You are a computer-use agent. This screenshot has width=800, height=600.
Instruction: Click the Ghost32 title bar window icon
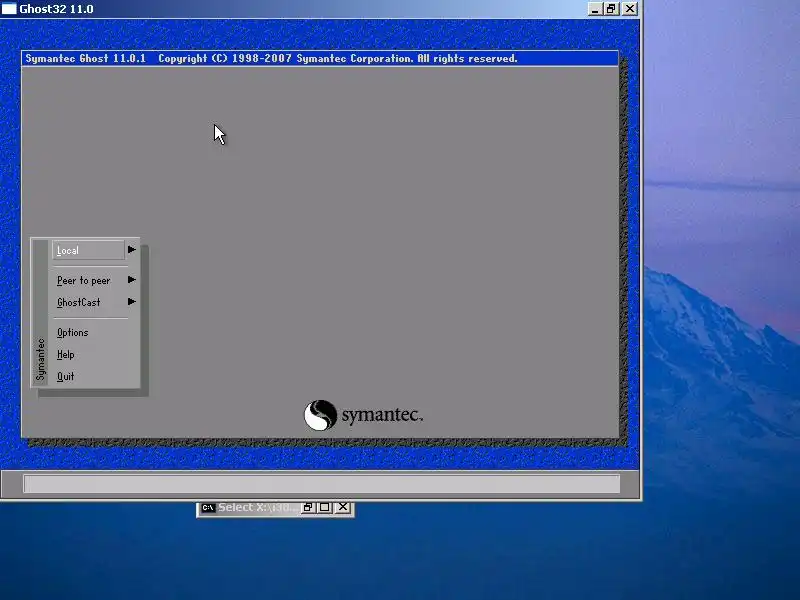click(9, 9)
